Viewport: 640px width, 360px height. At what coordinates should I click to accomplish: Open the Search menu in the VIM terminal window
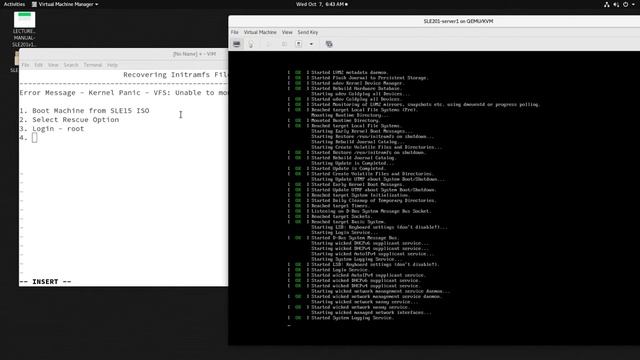[x=71, y=65]
